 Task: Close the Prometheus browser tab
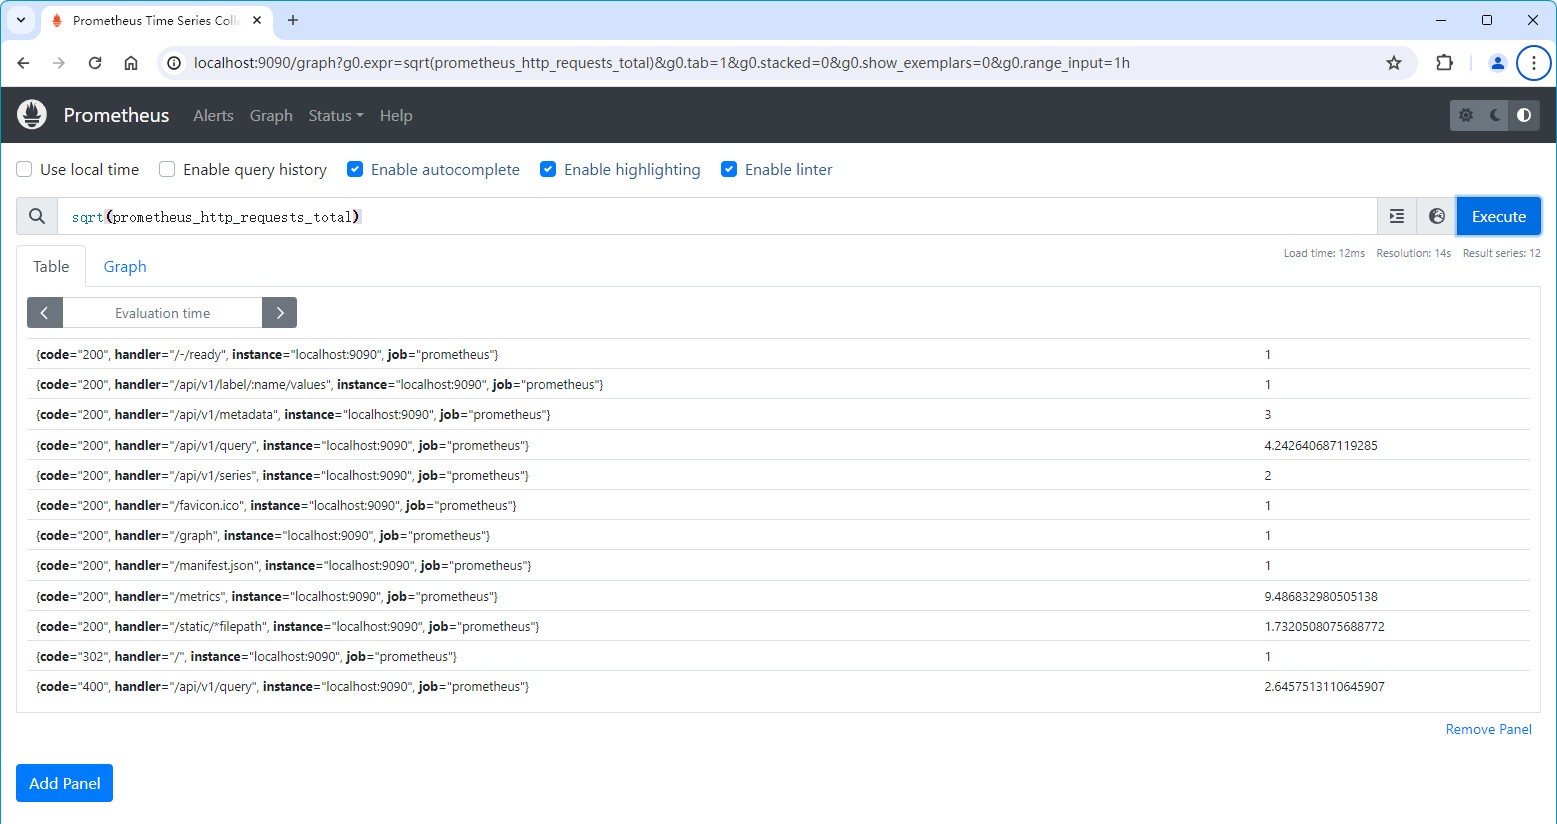tap(257, 20)
